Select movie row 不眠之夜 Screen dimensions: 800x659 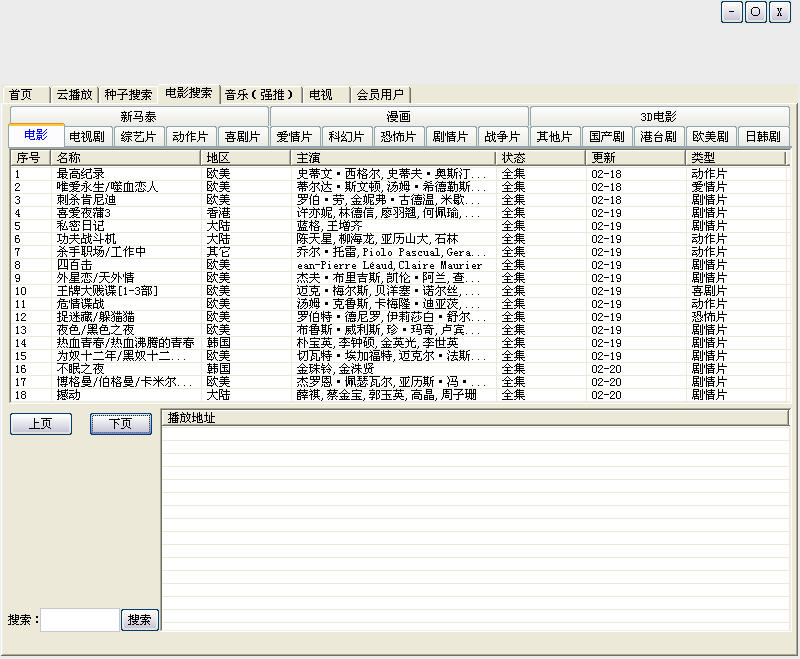399,369
